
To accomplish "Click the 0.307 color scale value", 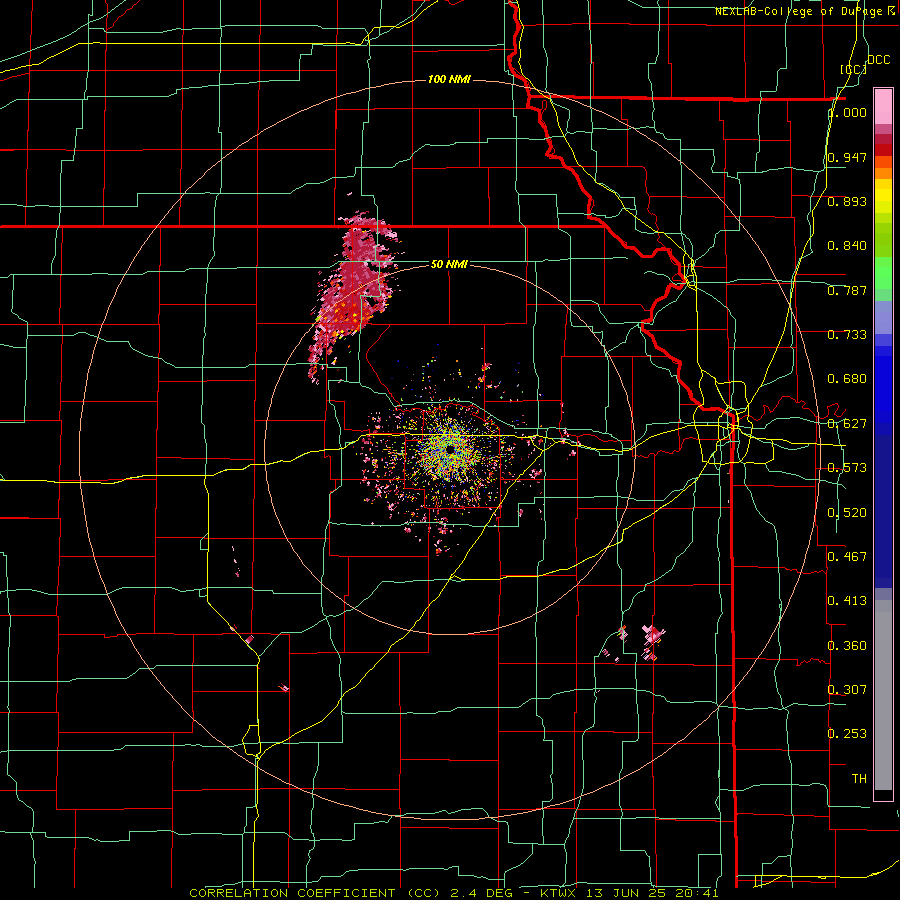I will point(847,689).
